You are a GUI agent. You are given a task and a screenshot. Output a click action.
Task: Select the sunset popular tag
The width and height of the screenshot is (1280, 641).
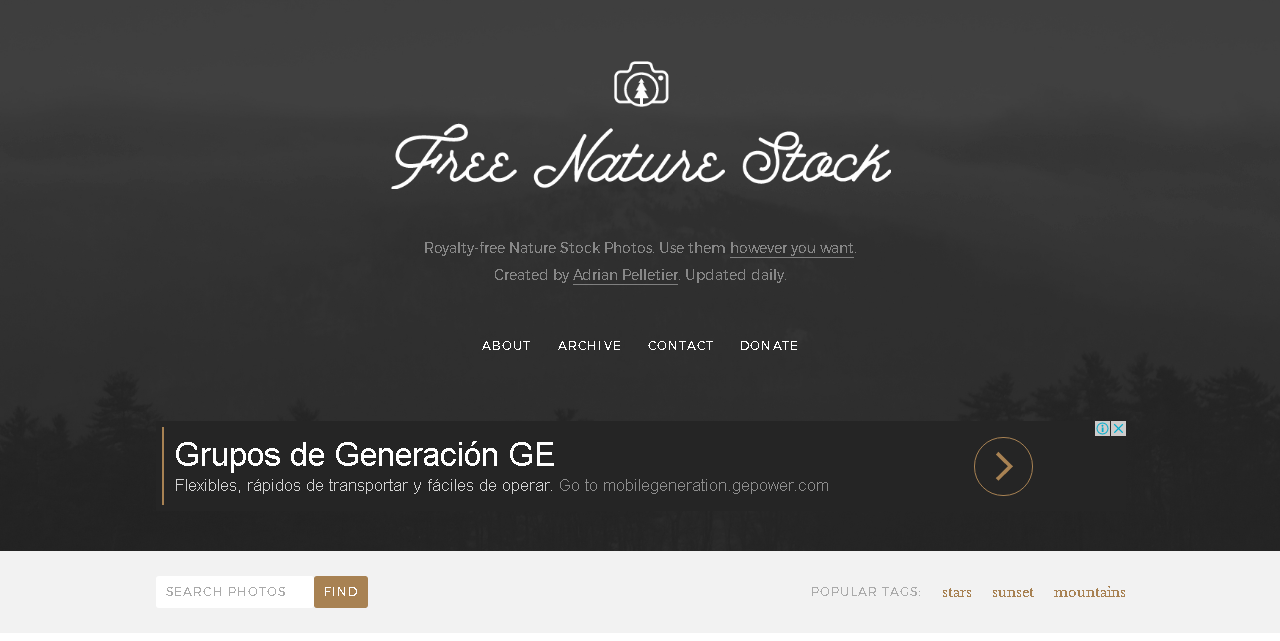pyautogui.click(x=1013, y=592)
